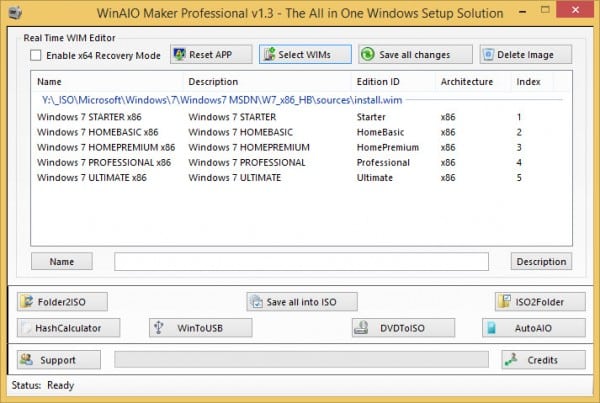
Task: Select the Windows 7 PROFESSIONAL x86 row
Action: (302, 162)
